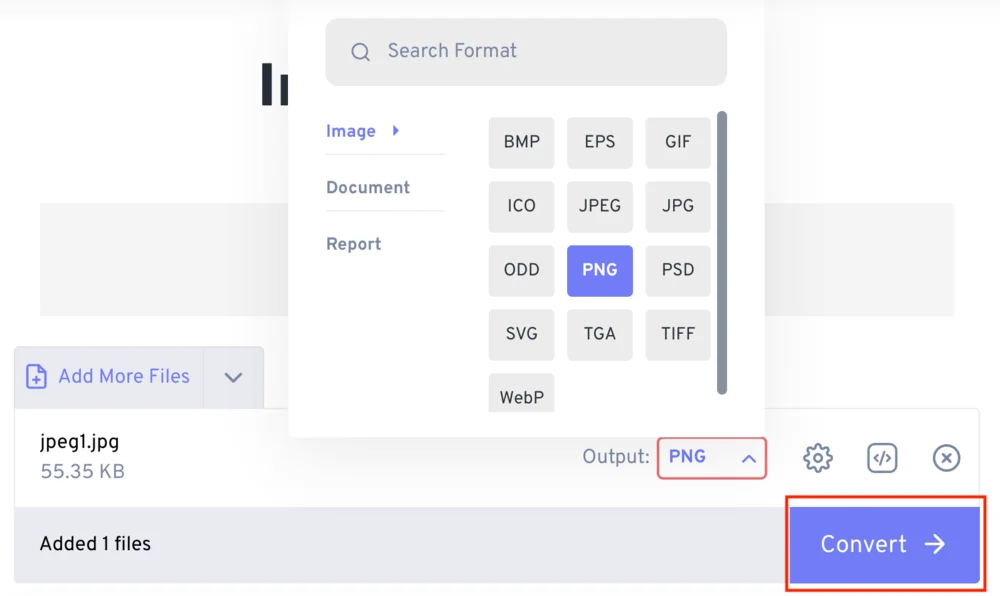The width and height of the screenshot is (1000, 596).
Task: Click Add More Files button
Action: click(123, 377)
